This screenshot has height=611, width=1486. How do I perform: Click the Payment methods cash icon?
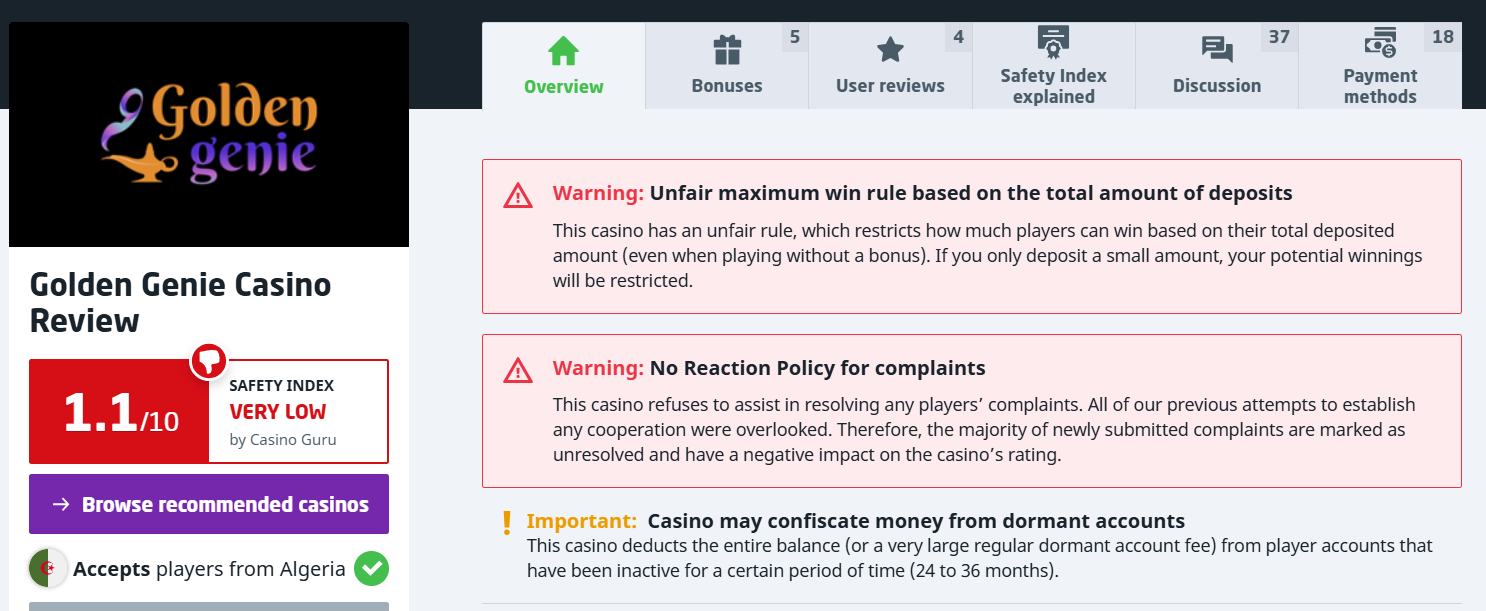point(1380,44)
